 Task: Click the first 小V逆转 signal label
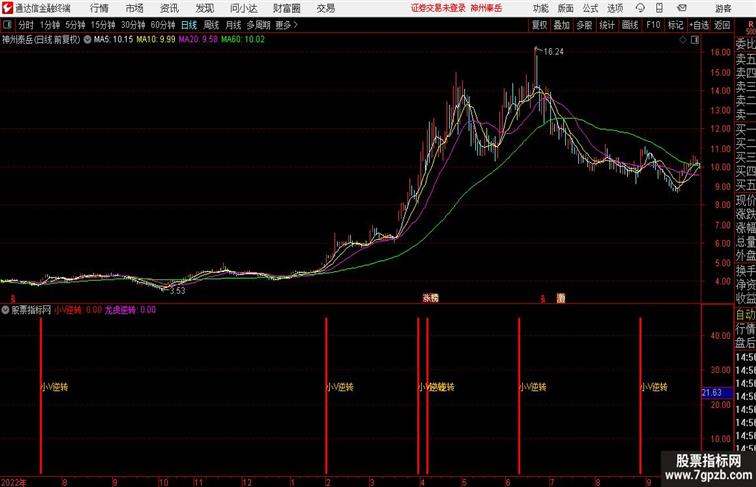[x=54, y=387]
